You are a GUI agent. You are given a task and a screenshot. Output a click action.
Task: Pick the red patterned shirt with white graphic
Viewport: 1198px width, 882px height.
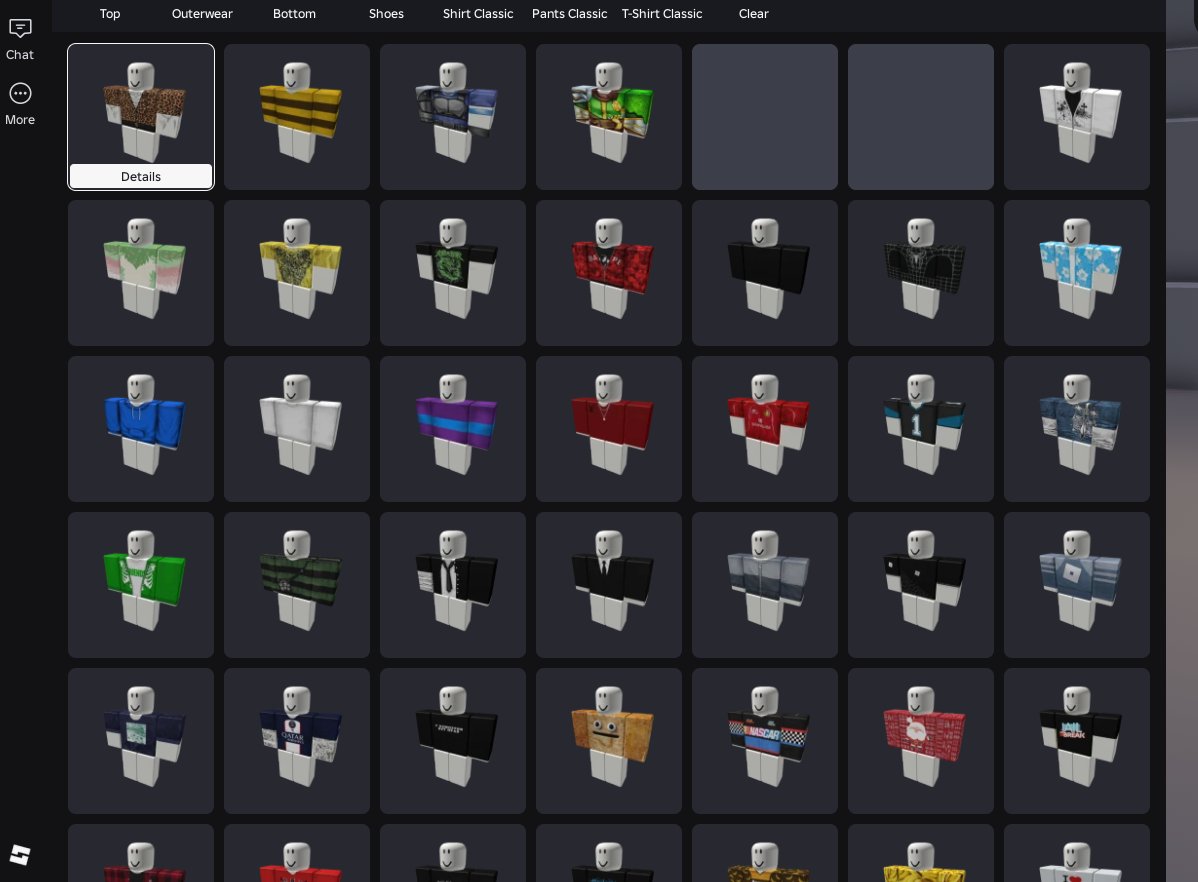[921, 741]
